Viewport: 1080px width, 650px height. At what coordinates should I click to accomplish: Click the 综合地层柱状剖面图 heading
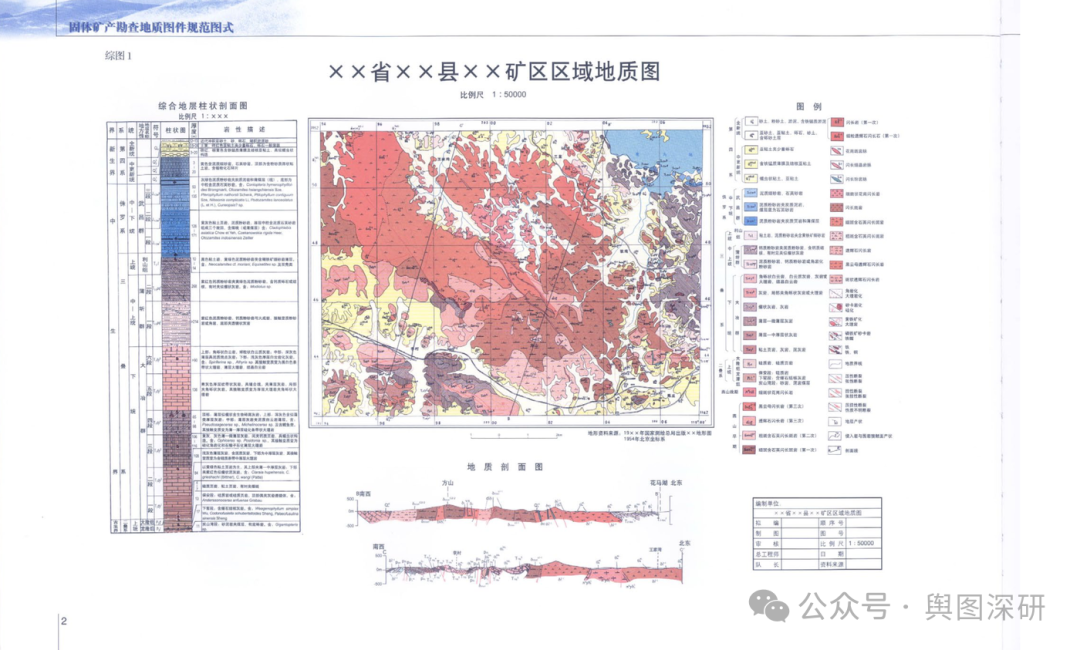[202, 106]
